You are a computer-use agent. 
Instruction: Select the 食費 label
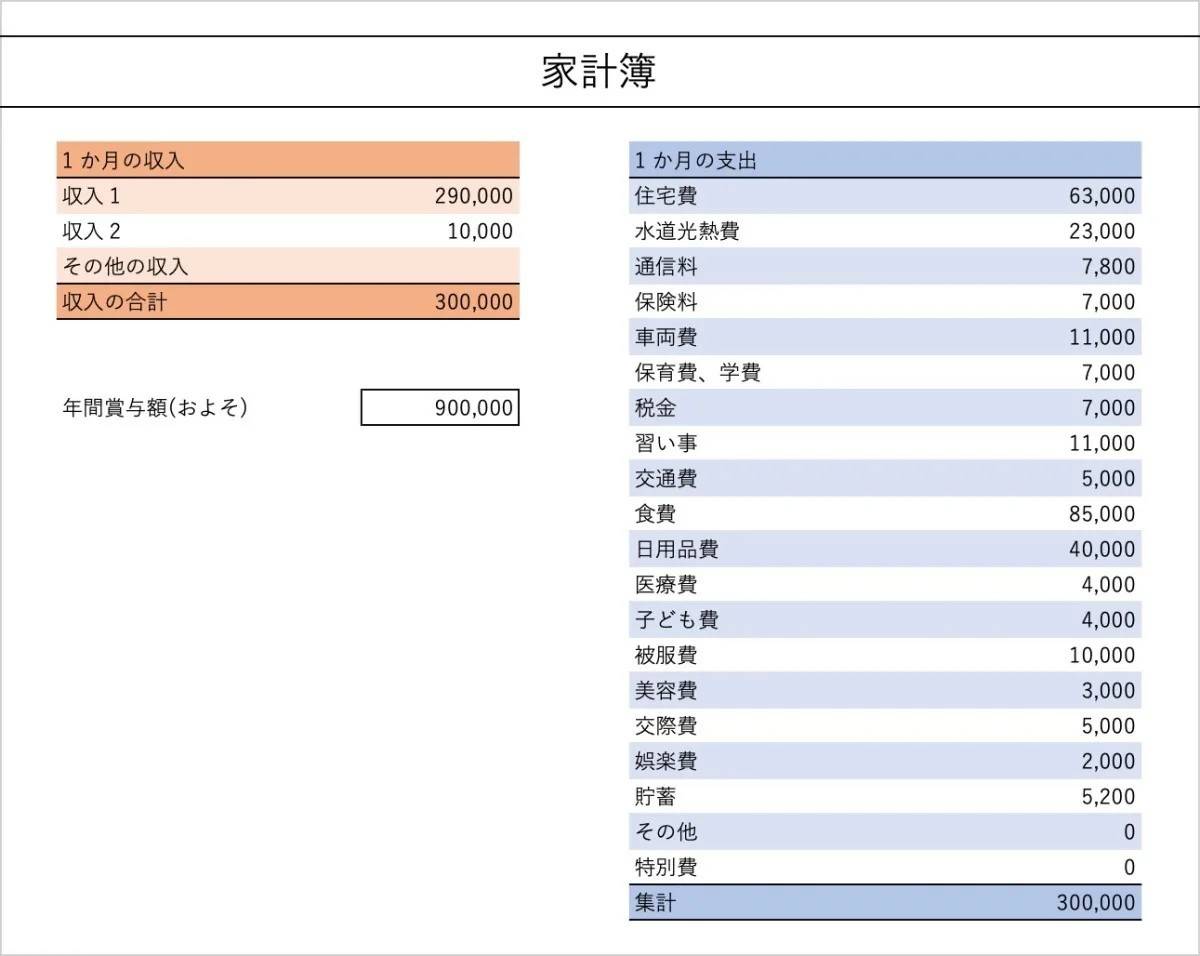656,514
